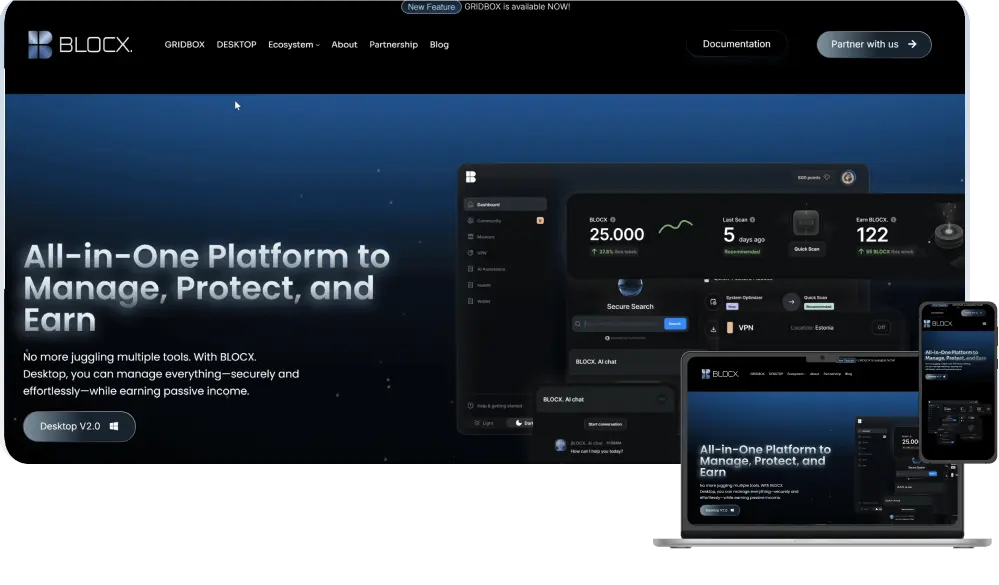Image resolution: width=999 pixels, height=585 pixels.
Task: Click the Secure Search globe icon
Action: [x=630, y=287]
